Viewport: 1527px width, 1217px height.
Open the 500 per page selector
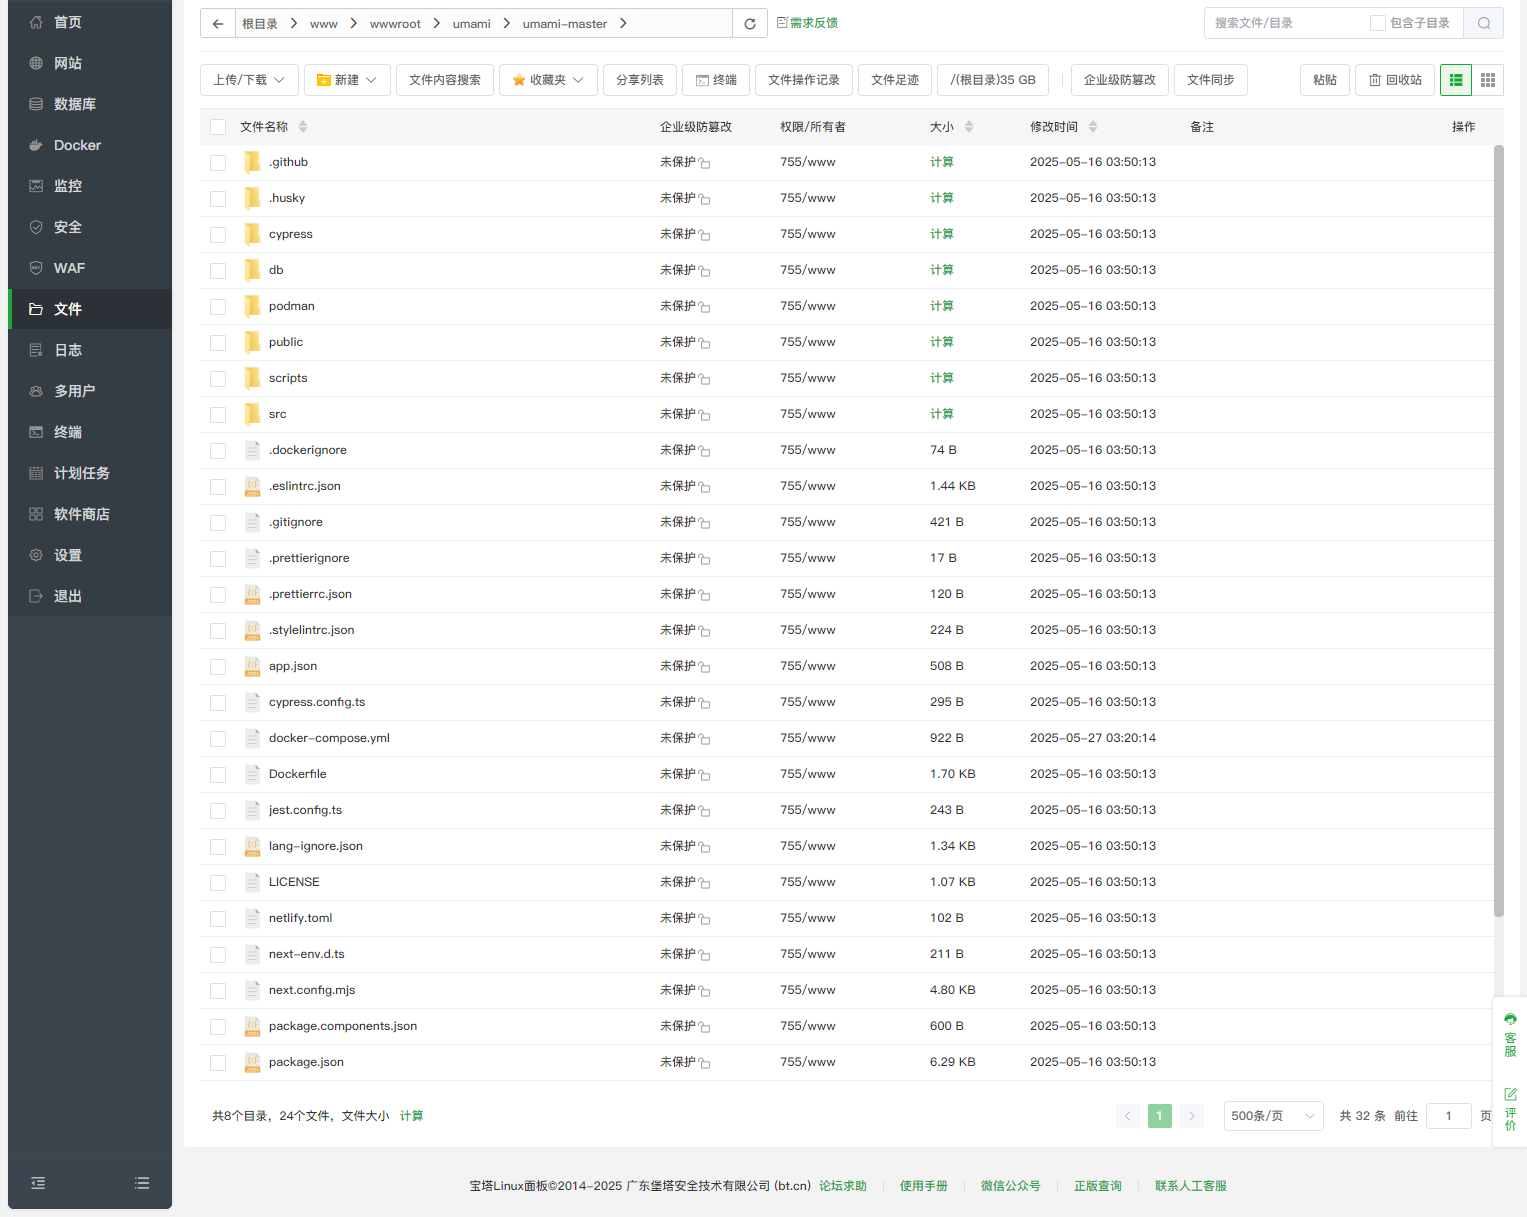click(x=1273, y=1116)
